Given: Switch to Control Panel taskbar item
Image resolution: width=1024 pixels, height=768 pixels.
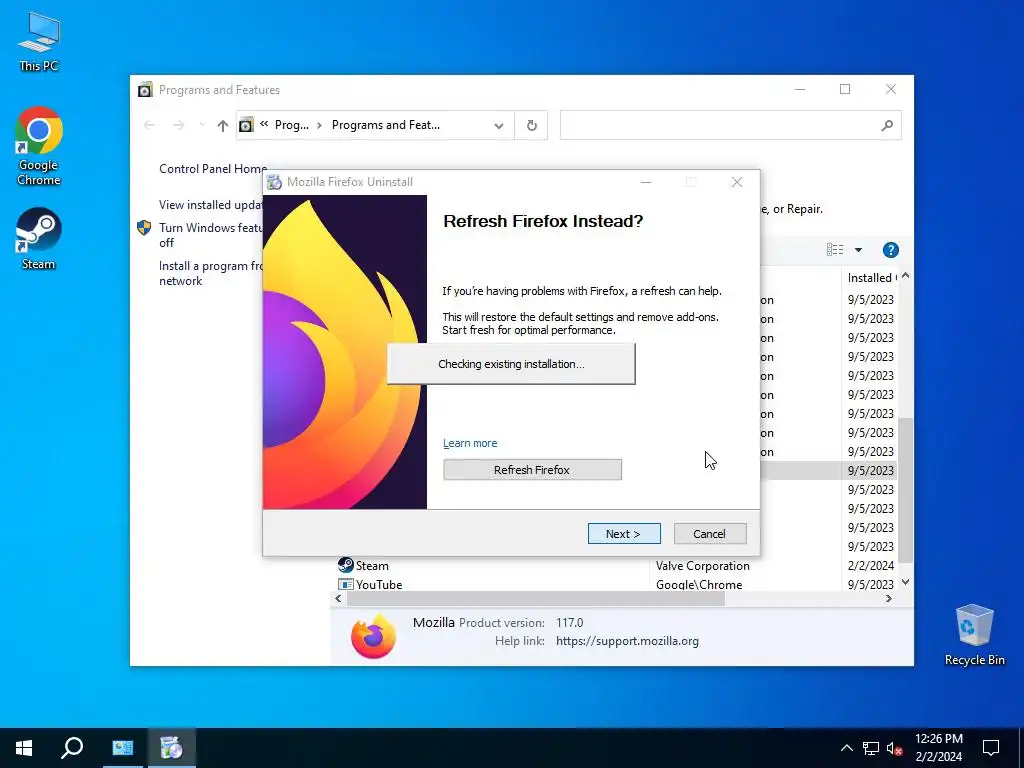Looking at the screenshot, I should point(122,748).
